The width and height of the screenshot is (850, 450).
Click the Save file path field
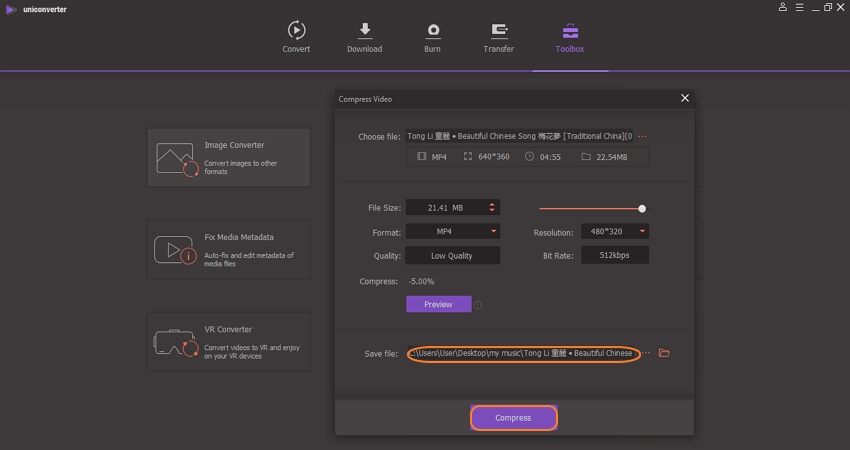click(x=522, y=353)
